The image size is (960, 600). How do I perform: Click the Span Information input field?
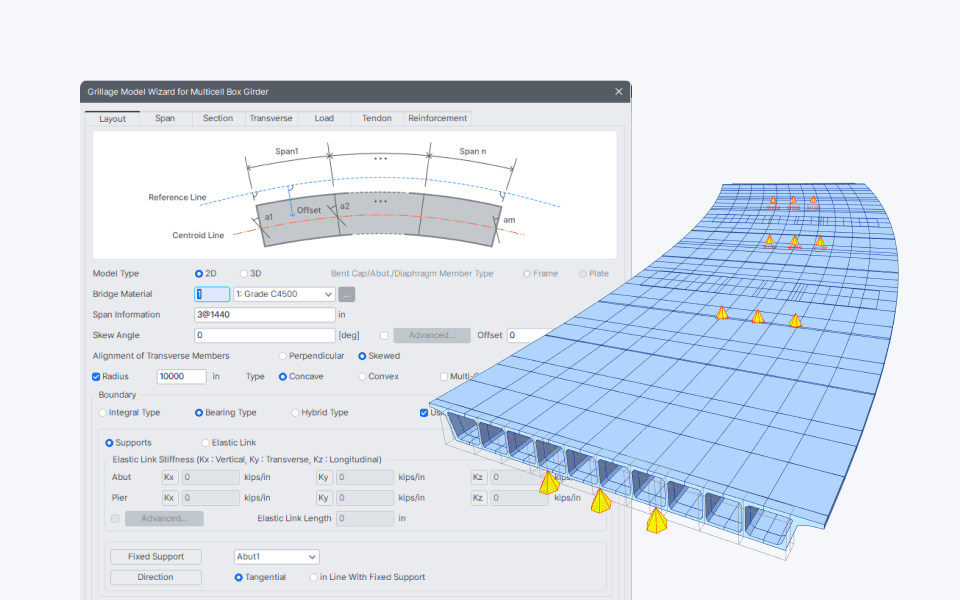pyautogui.click(x=264, y=315)
